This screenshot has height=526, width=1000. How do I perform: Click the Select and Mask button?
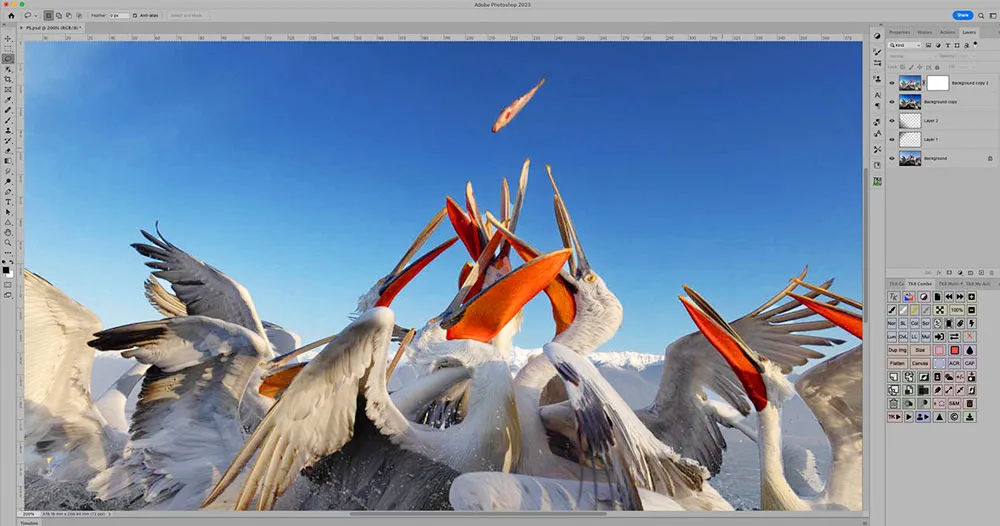click(x=187, y=16)
